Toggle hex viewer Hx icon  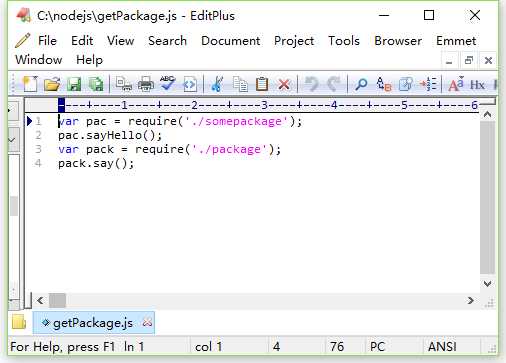477,85
